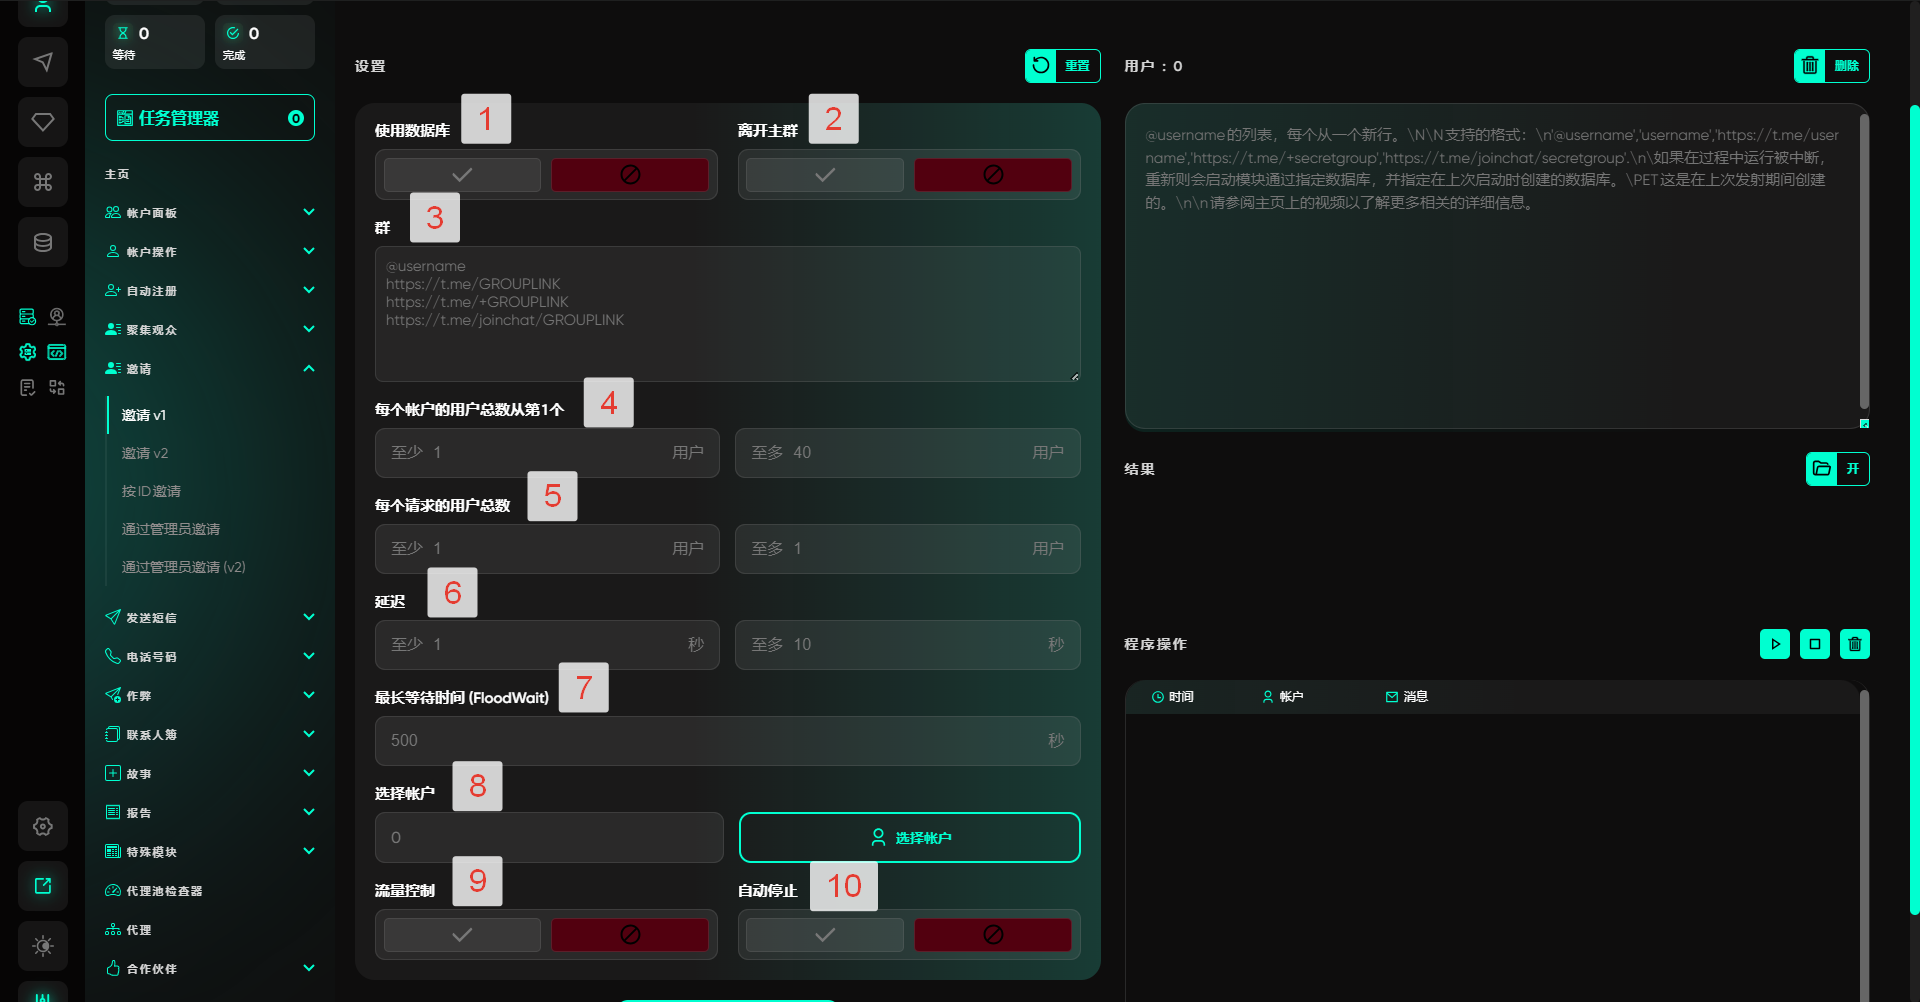The image size is (1920, 1002).
Task: Click the 群 group links text area
Action: (727, 314)
